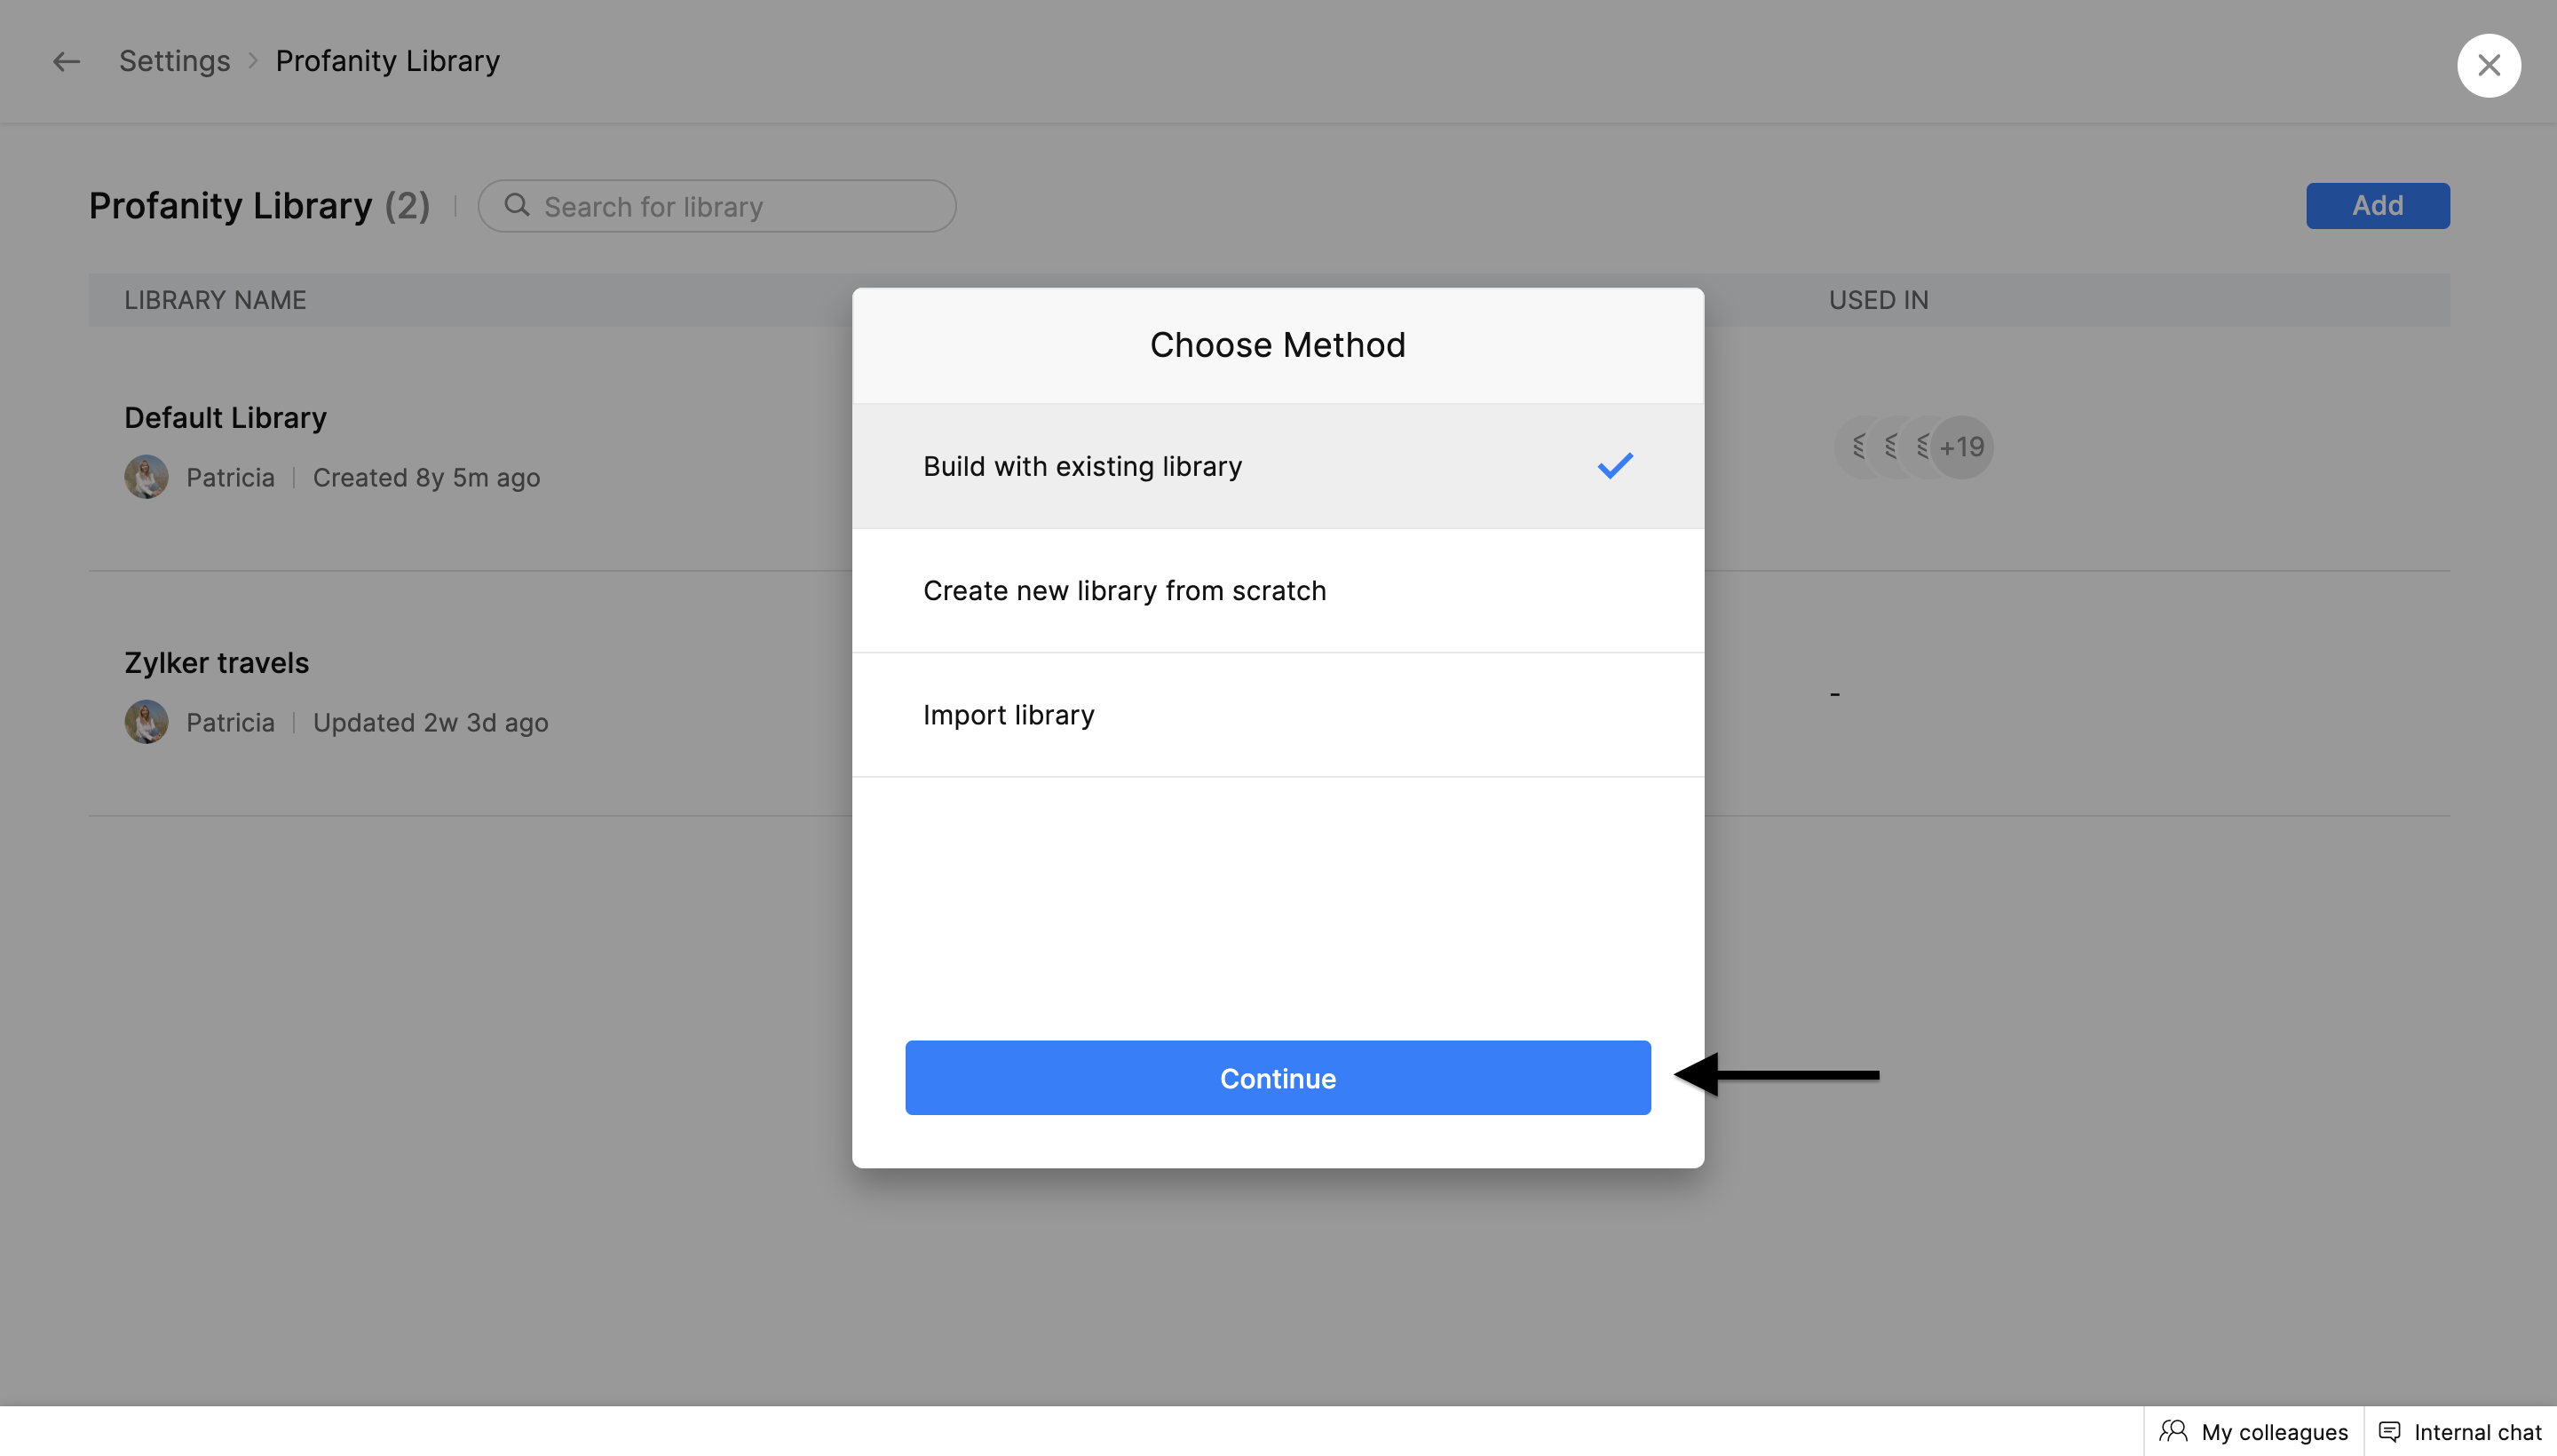The height and width of the screenshot is (1456, 2557).
Task: Click the first used-in brand icon
Action: [1859, 447]
